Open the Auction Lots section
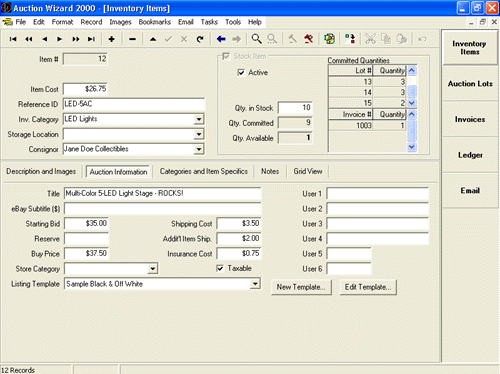 pos(470,84)
